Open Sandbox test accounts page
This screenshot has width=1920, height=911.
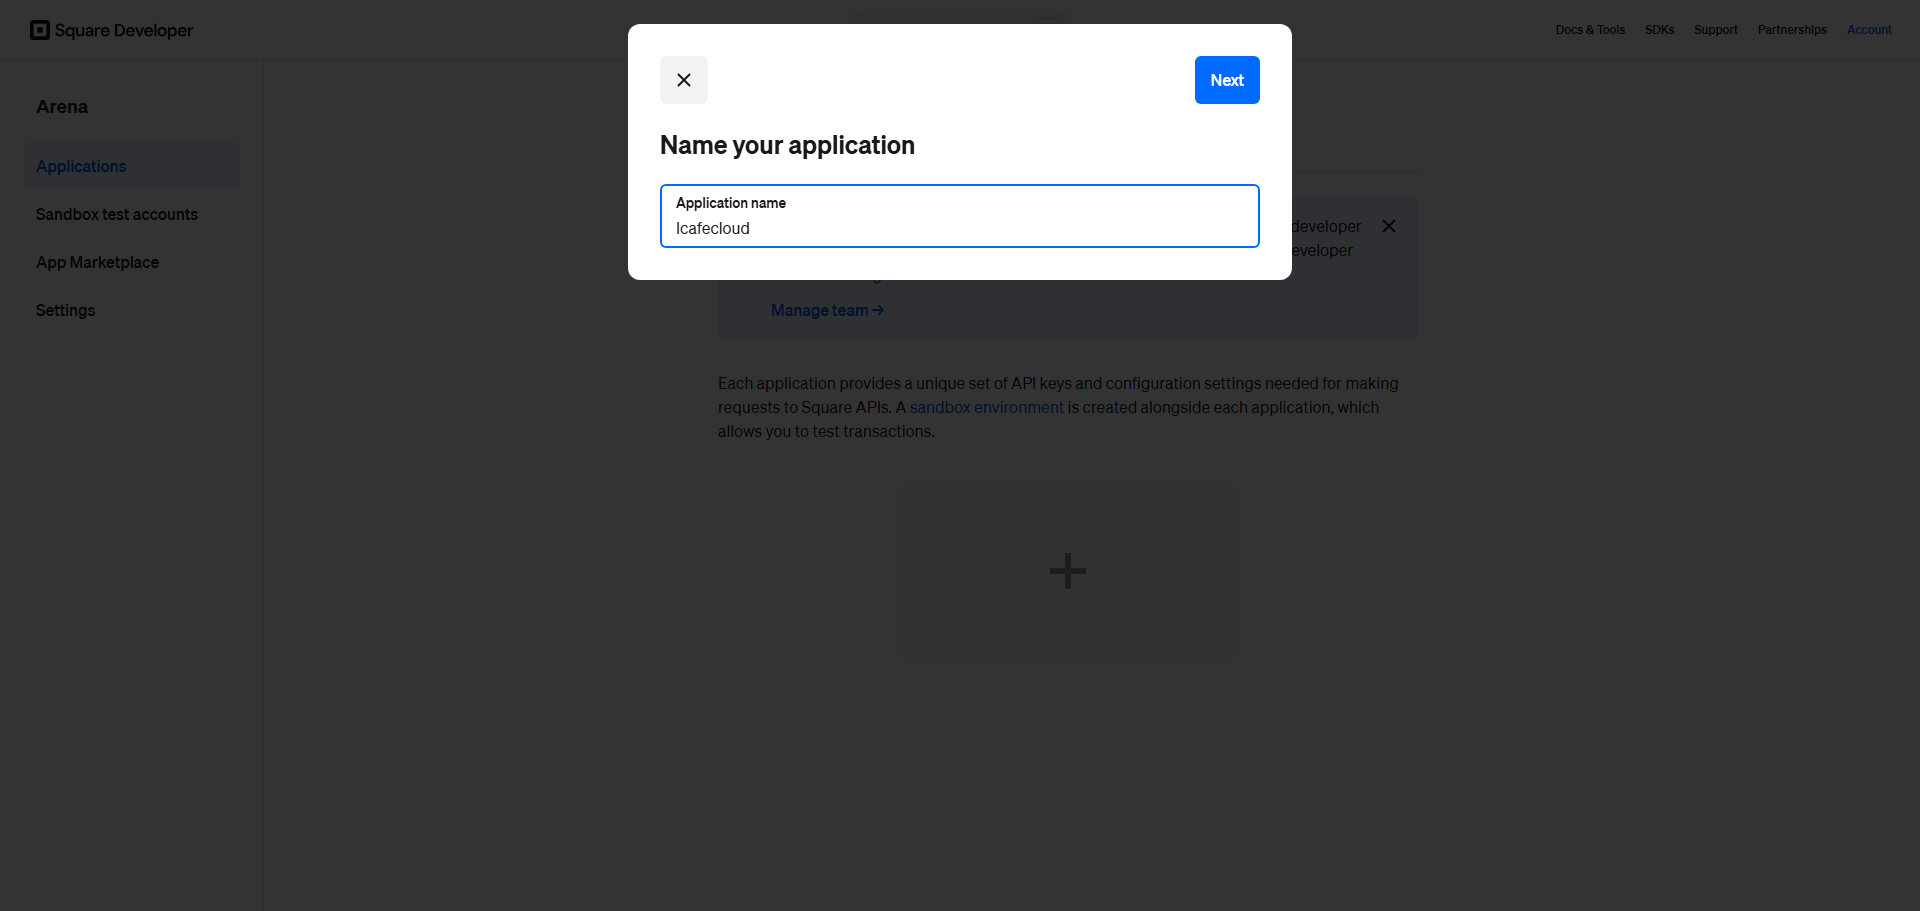[117, 214]
